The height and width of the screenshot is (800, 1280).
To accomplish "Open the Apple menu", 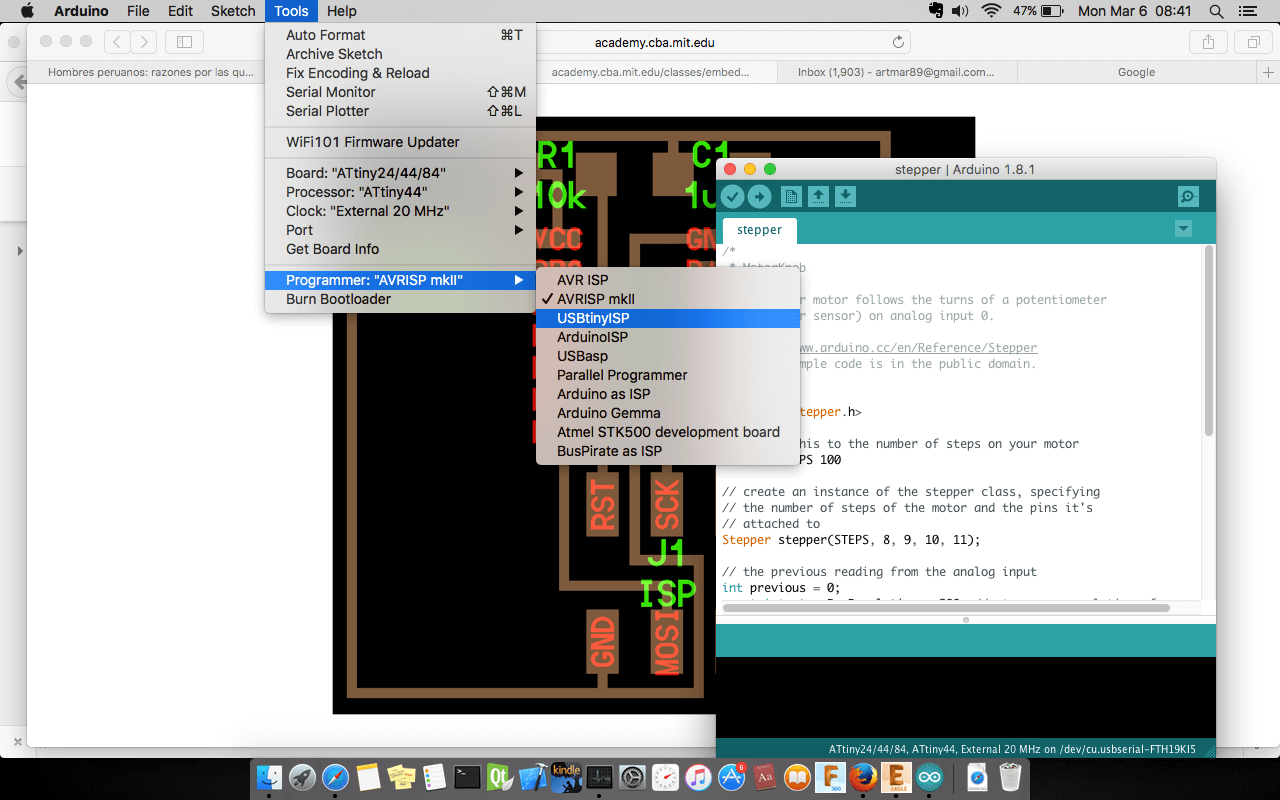I will [x=27, y=11].
